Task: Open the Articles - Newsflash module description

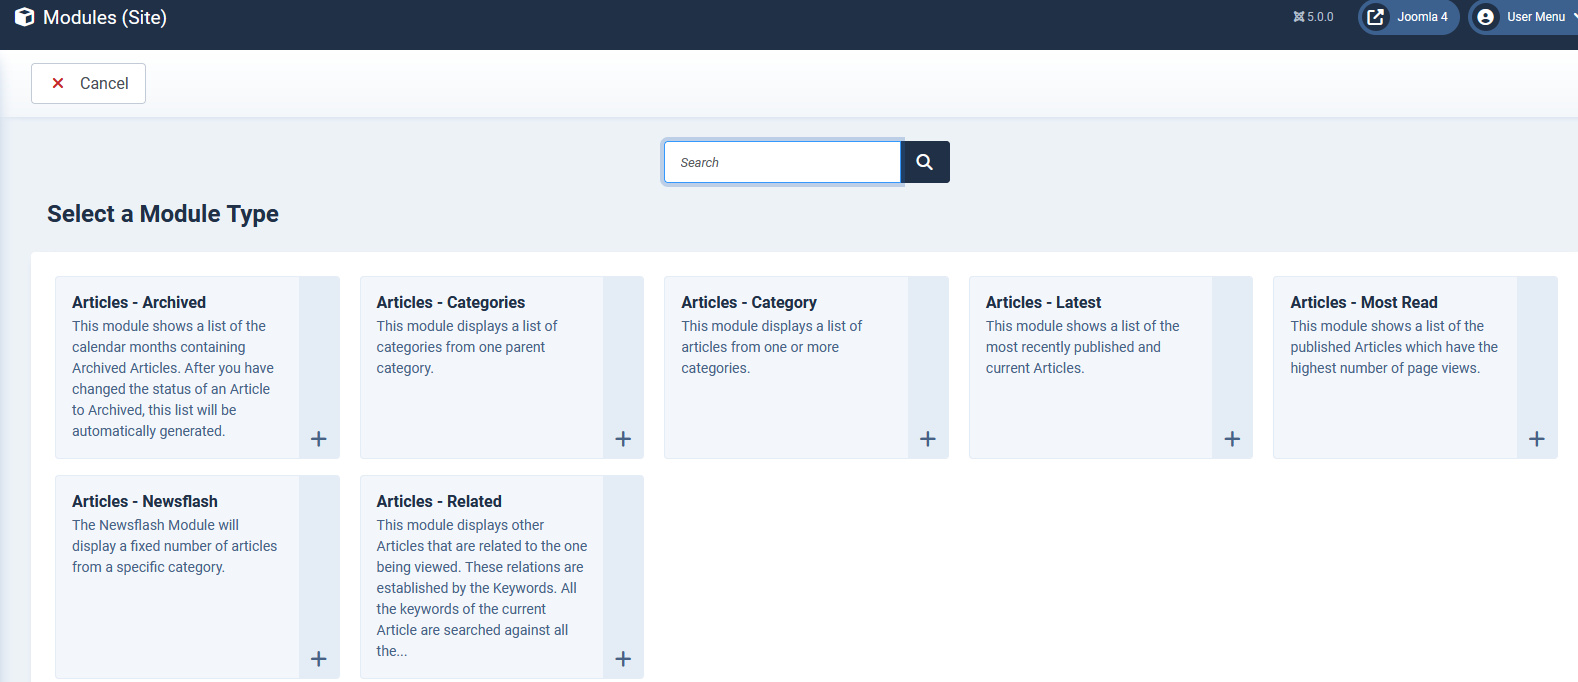Action: pos(174,546)
